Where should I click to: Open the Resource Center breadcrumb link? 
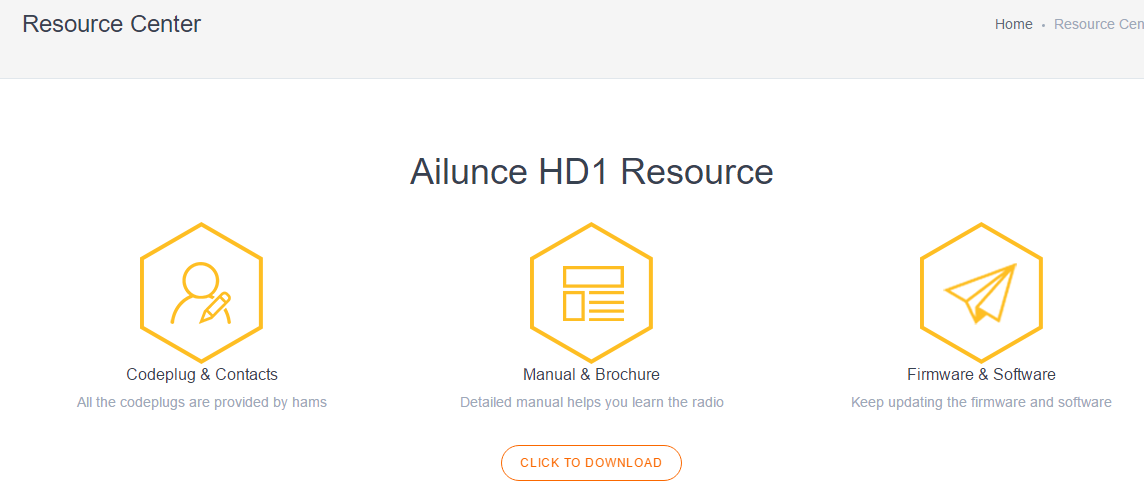pyautogui.click(x=1098, y=24)
